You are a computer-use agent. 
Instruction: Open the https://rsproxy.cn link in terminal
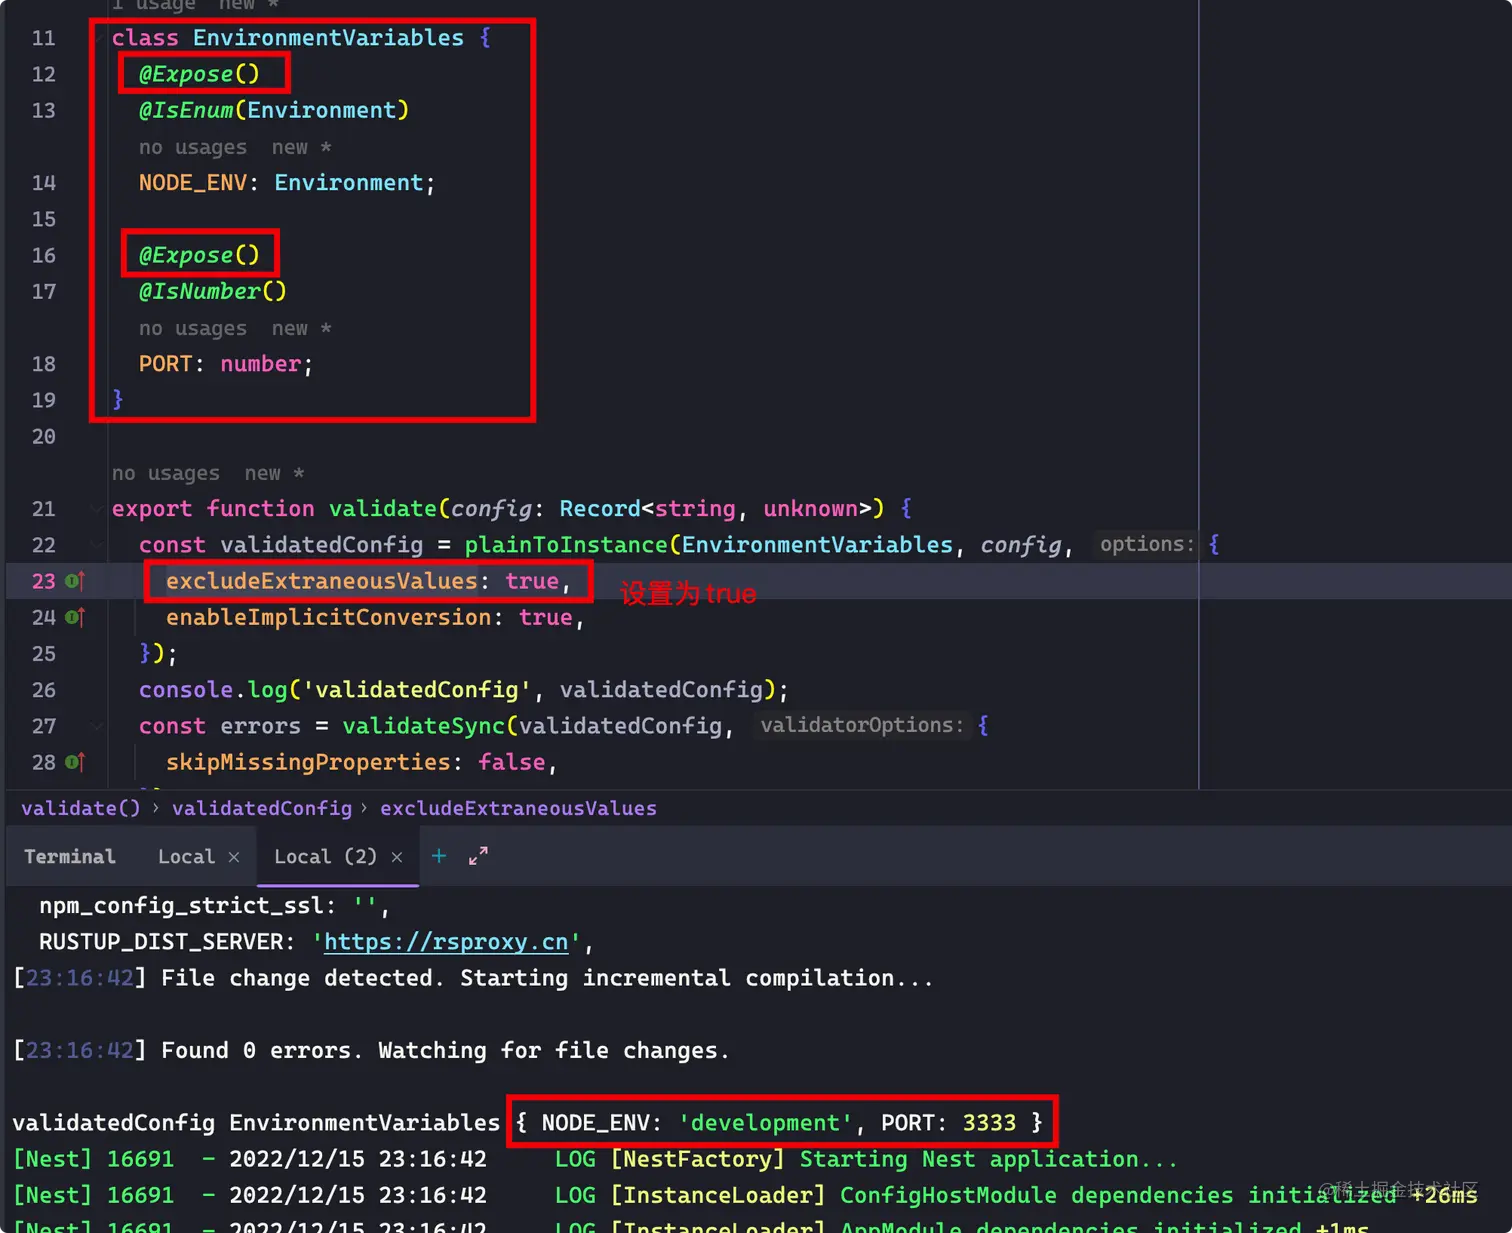click(446, 942)
